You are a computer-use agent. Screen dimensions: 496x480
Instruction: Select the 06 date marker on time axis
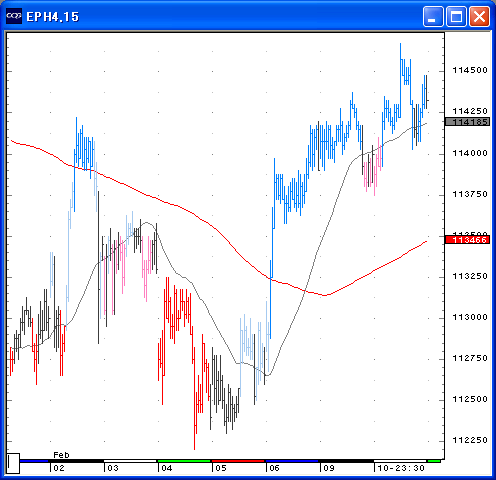point(274,468)
